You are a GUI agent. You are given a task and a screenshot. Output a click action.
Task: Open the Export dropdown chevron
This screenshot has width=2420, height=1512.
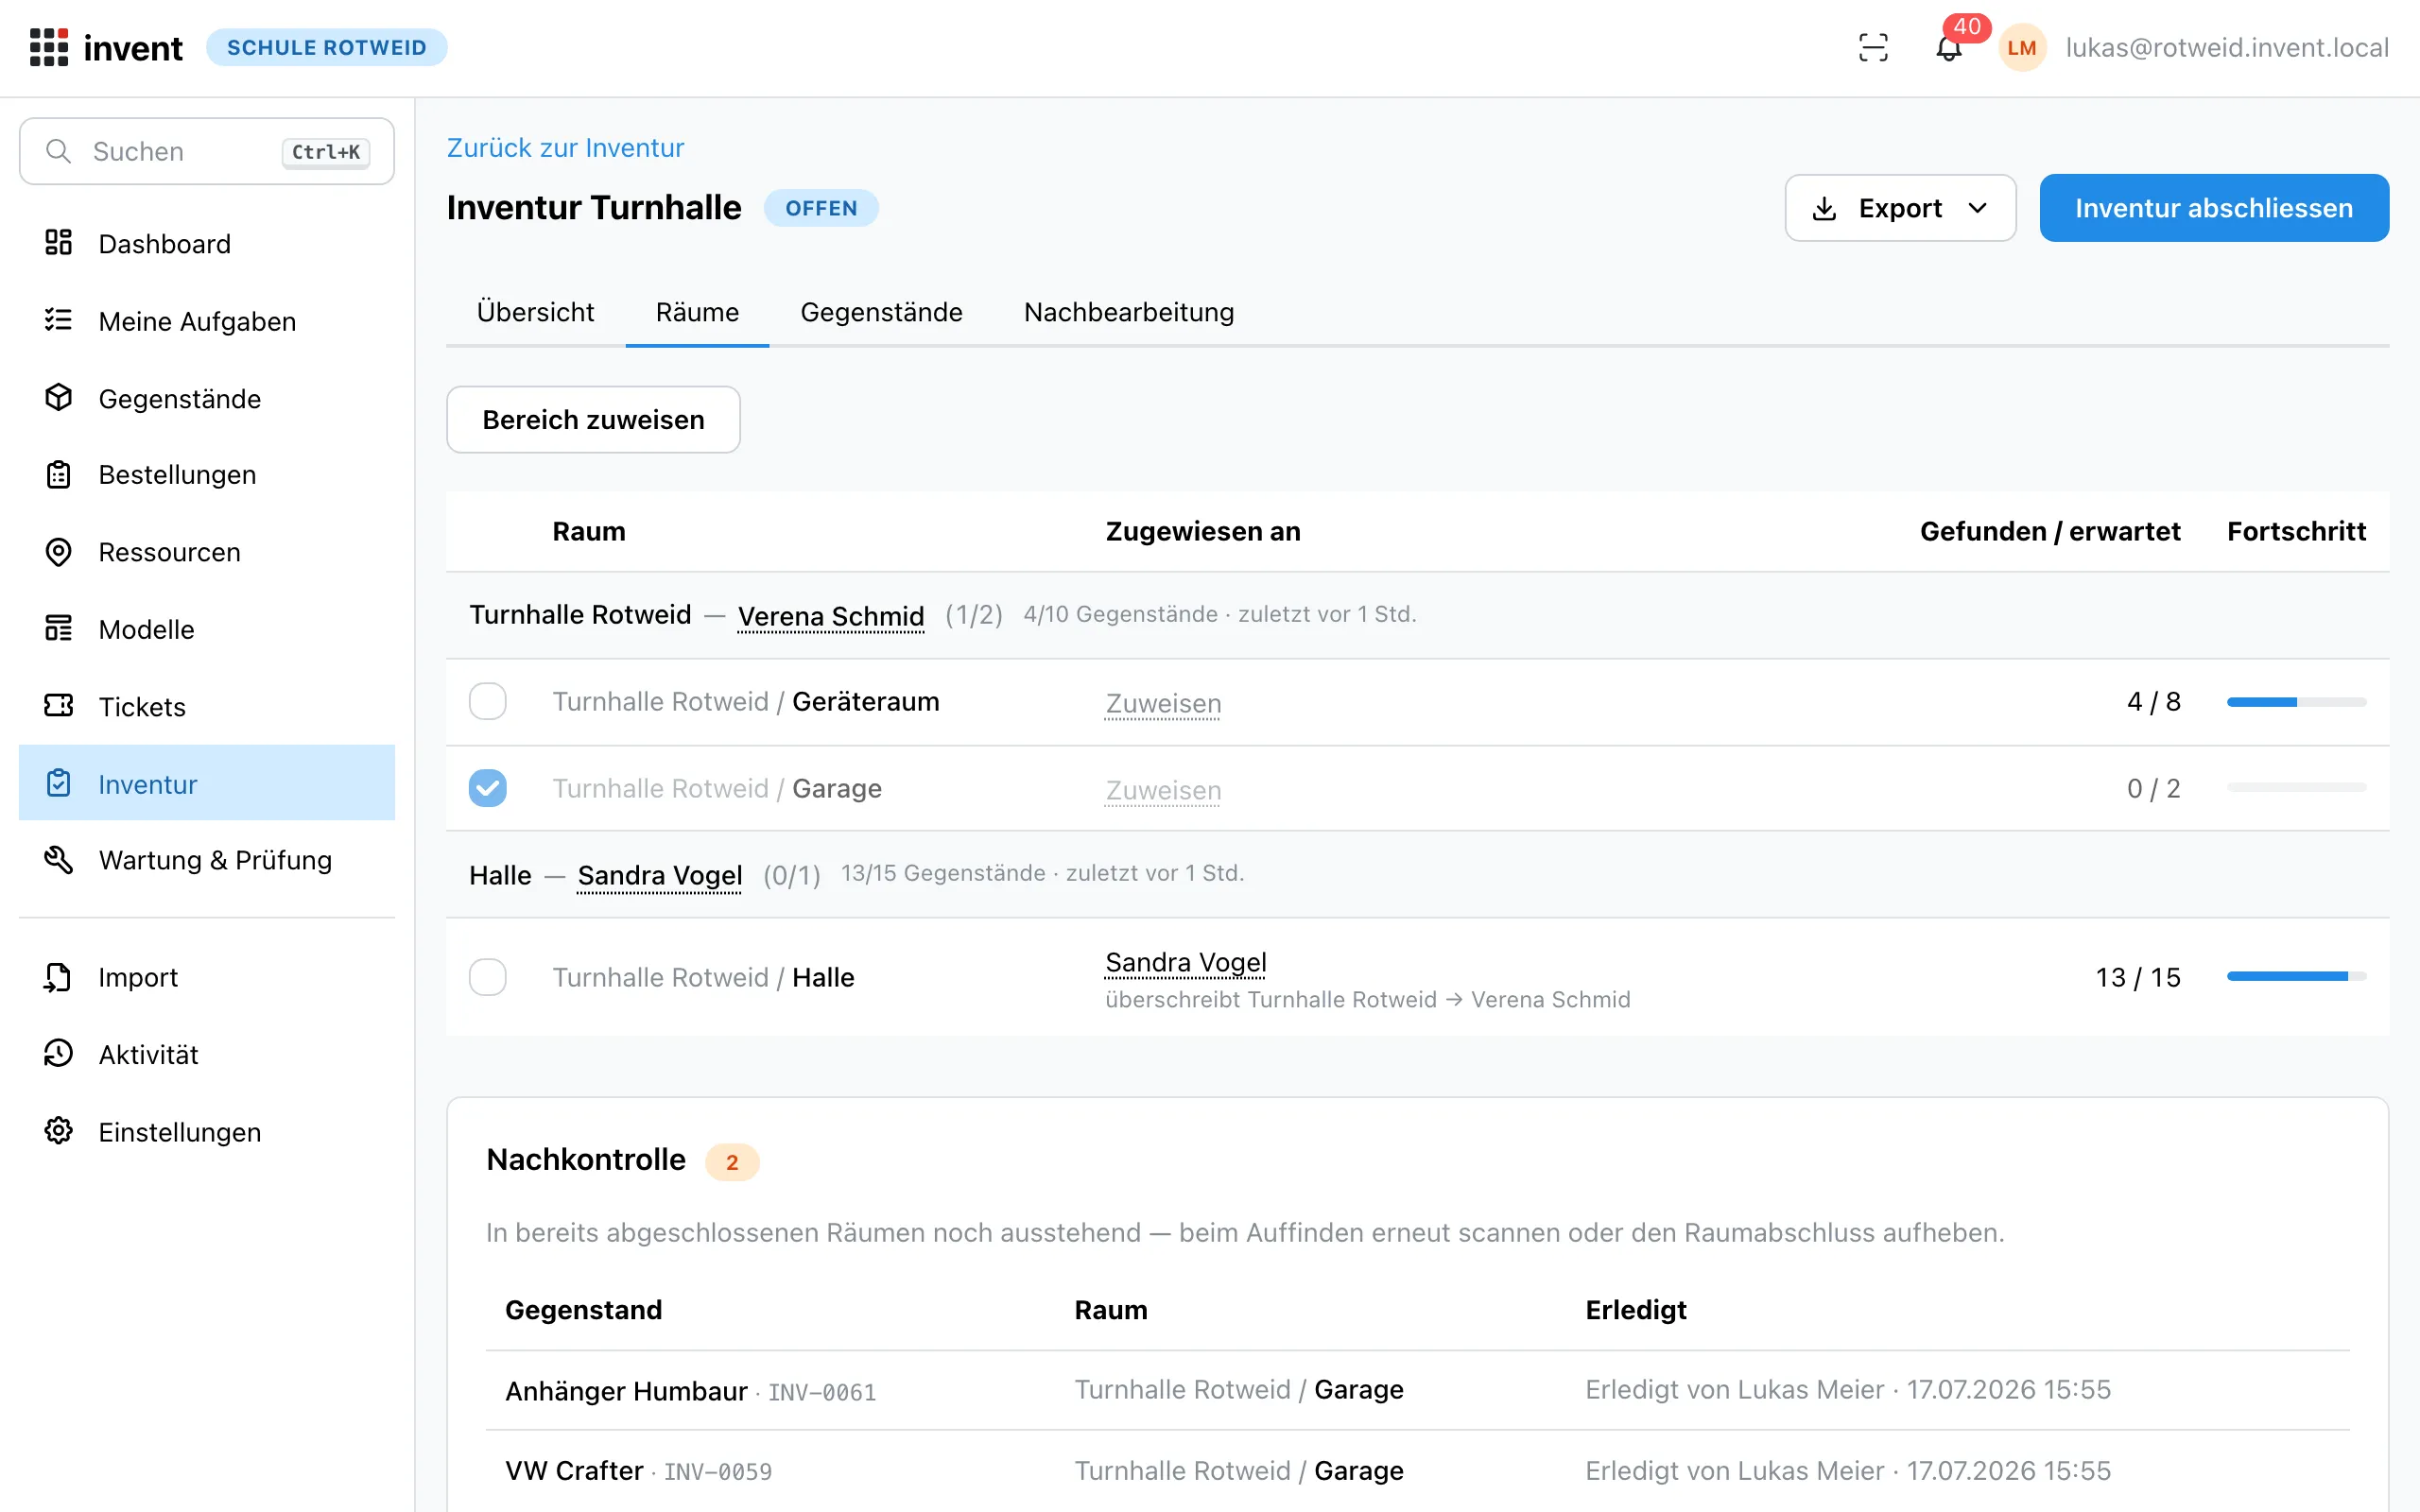1977,208
